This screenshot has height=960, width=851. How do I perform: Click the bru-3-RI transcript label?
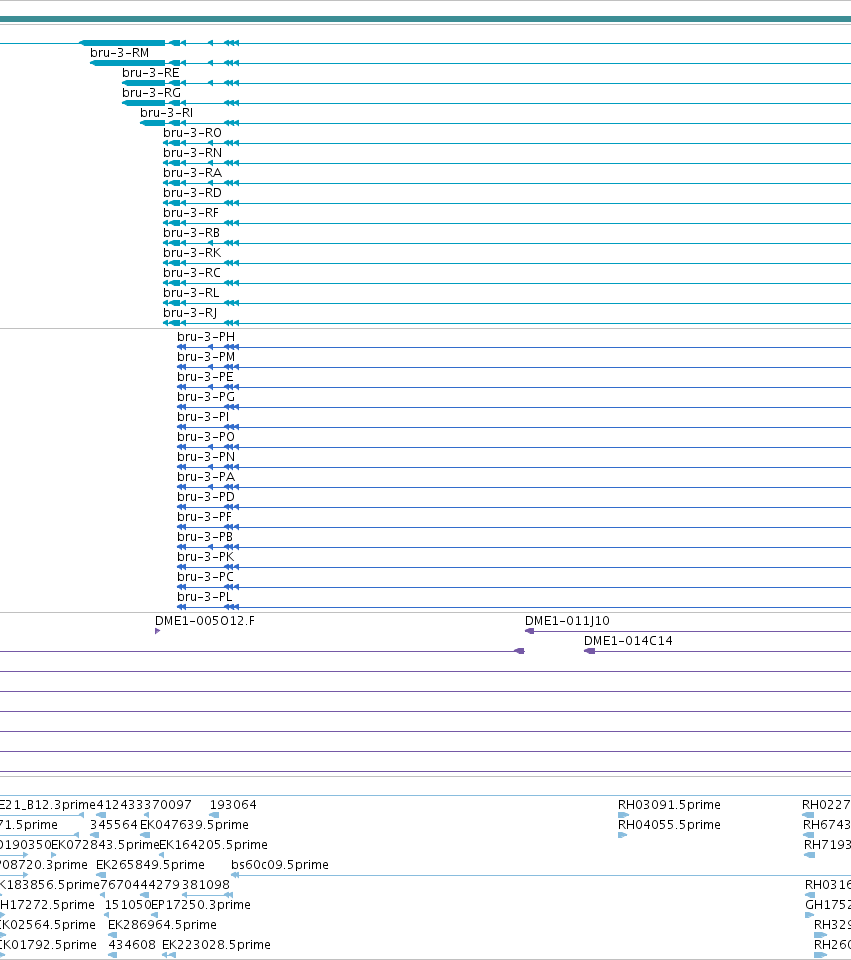(x=167, y=113)
